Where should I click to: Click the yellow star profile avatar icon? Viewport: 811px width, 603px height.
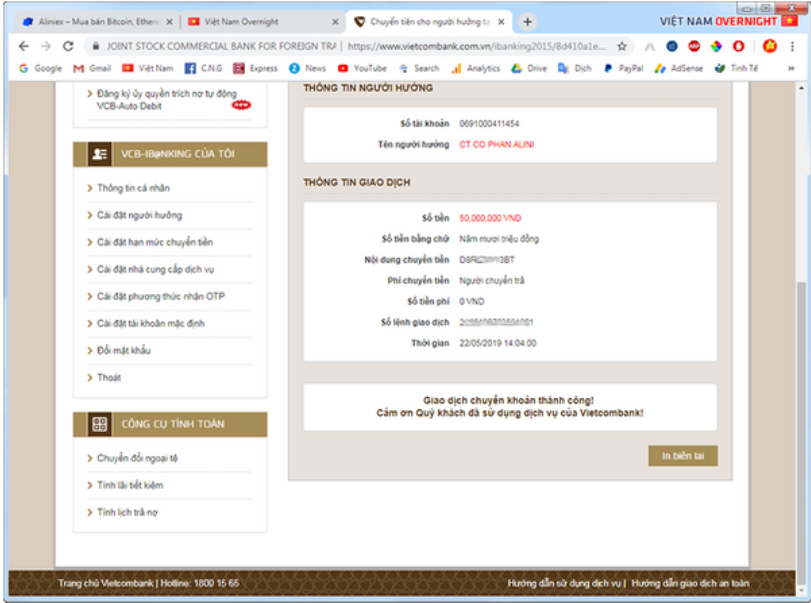point(770,47)
